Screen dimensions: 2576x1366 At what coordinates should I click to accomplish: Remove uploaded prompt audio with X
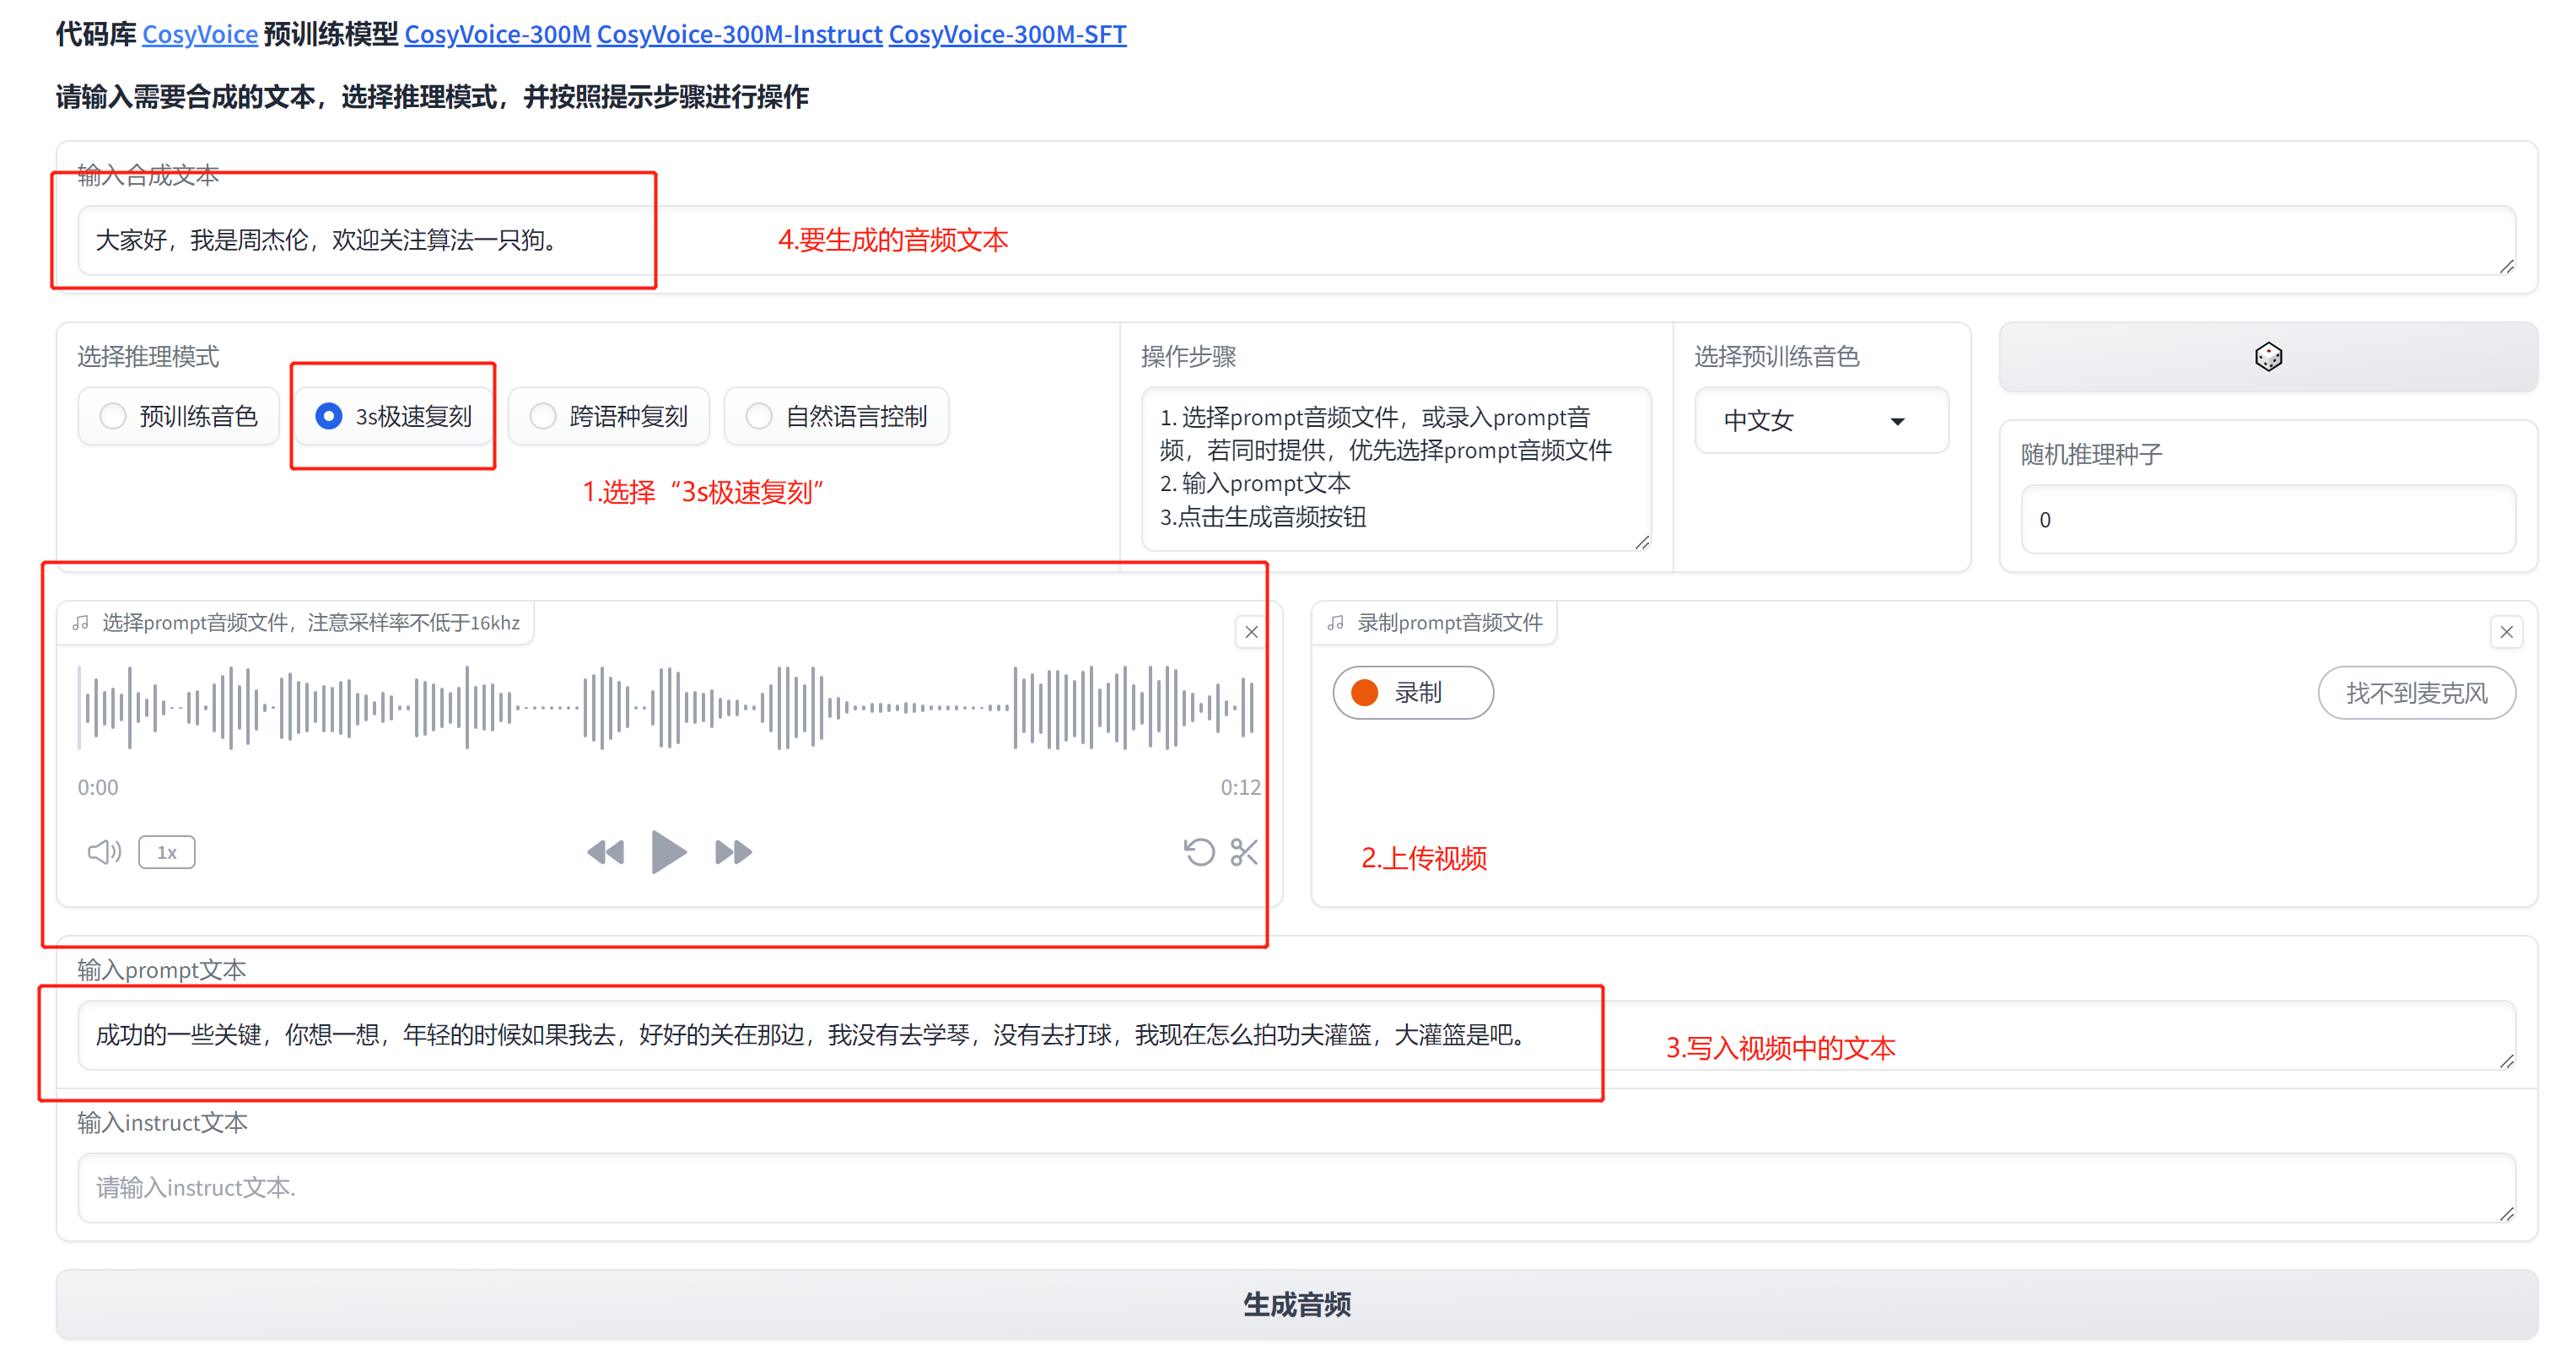[1251, 632]
